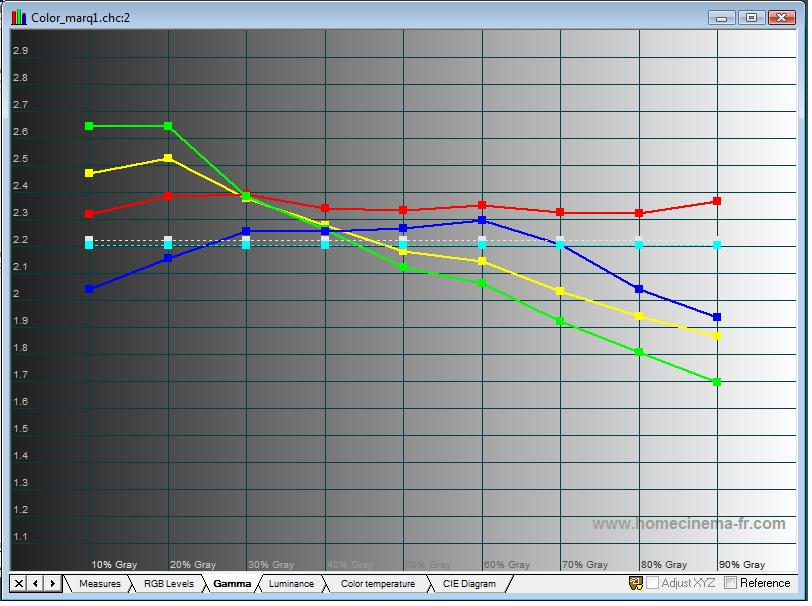Image resolution: width=812 pixels, height=606 pixels.
Task: Close the Color_marq1.chc:2 window
Action: 781,18
